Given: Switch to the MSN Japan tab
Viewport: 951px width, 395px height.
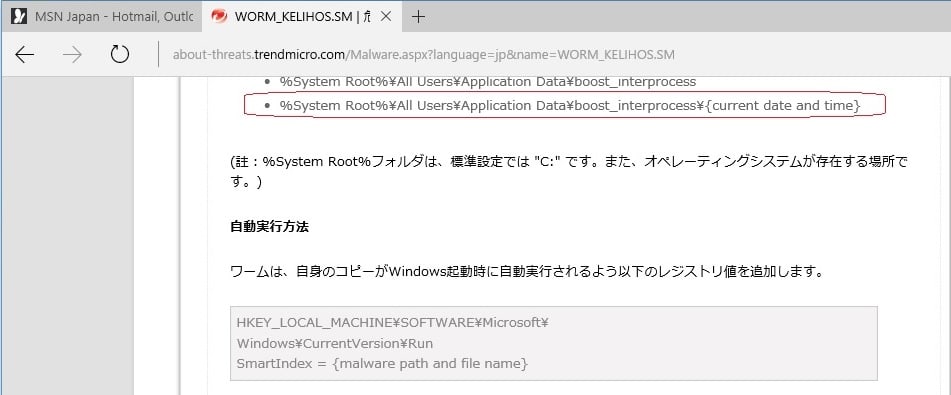Looking at the screenshot, I should [x=101, y=16].
